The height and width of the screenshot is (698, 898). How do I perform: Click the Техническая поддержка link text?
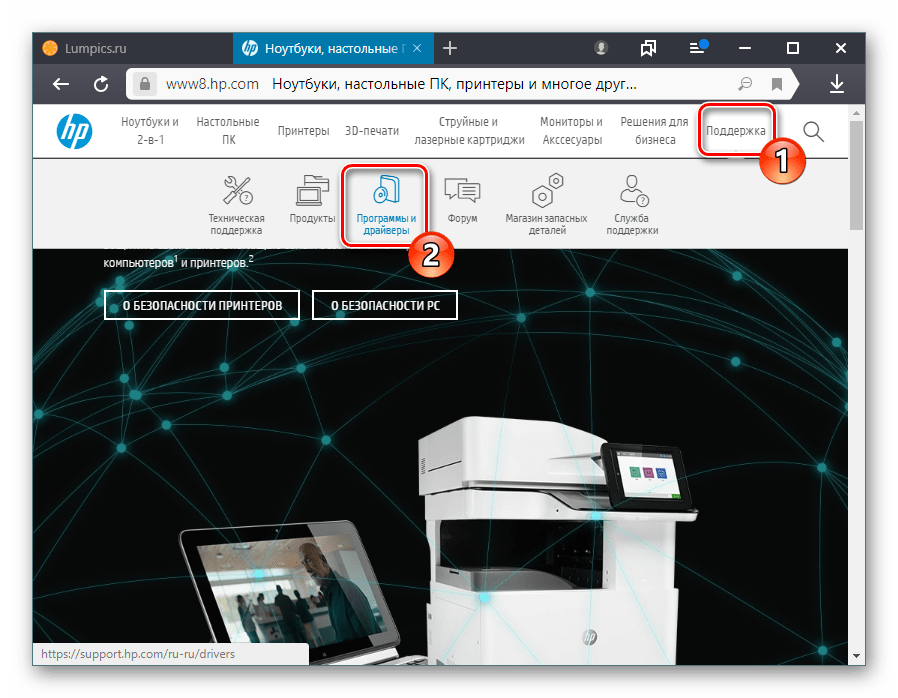coord(236,224)
